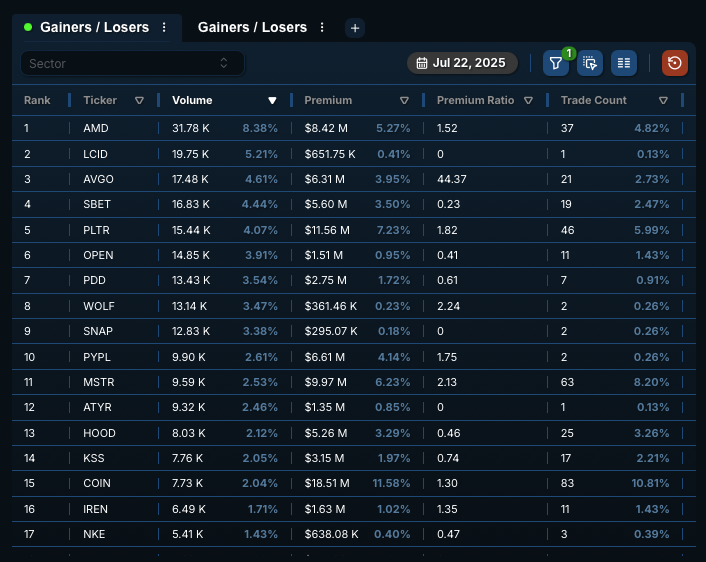706x562 pixels.
Task: Click HOOD volume 8.03 K
Action: (x=189, y=433)
